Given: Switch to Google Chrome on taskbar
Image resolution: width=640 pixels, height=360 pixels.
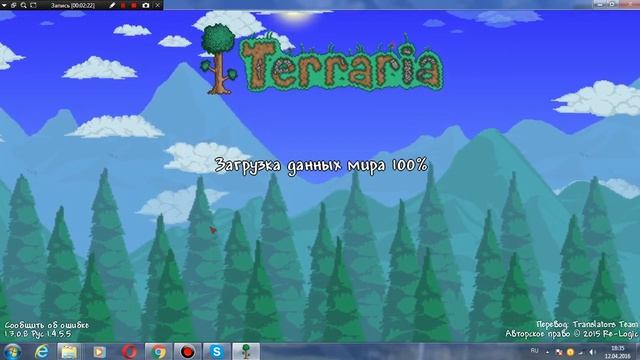Looking at the screenshot, I should tap(158, 352).
